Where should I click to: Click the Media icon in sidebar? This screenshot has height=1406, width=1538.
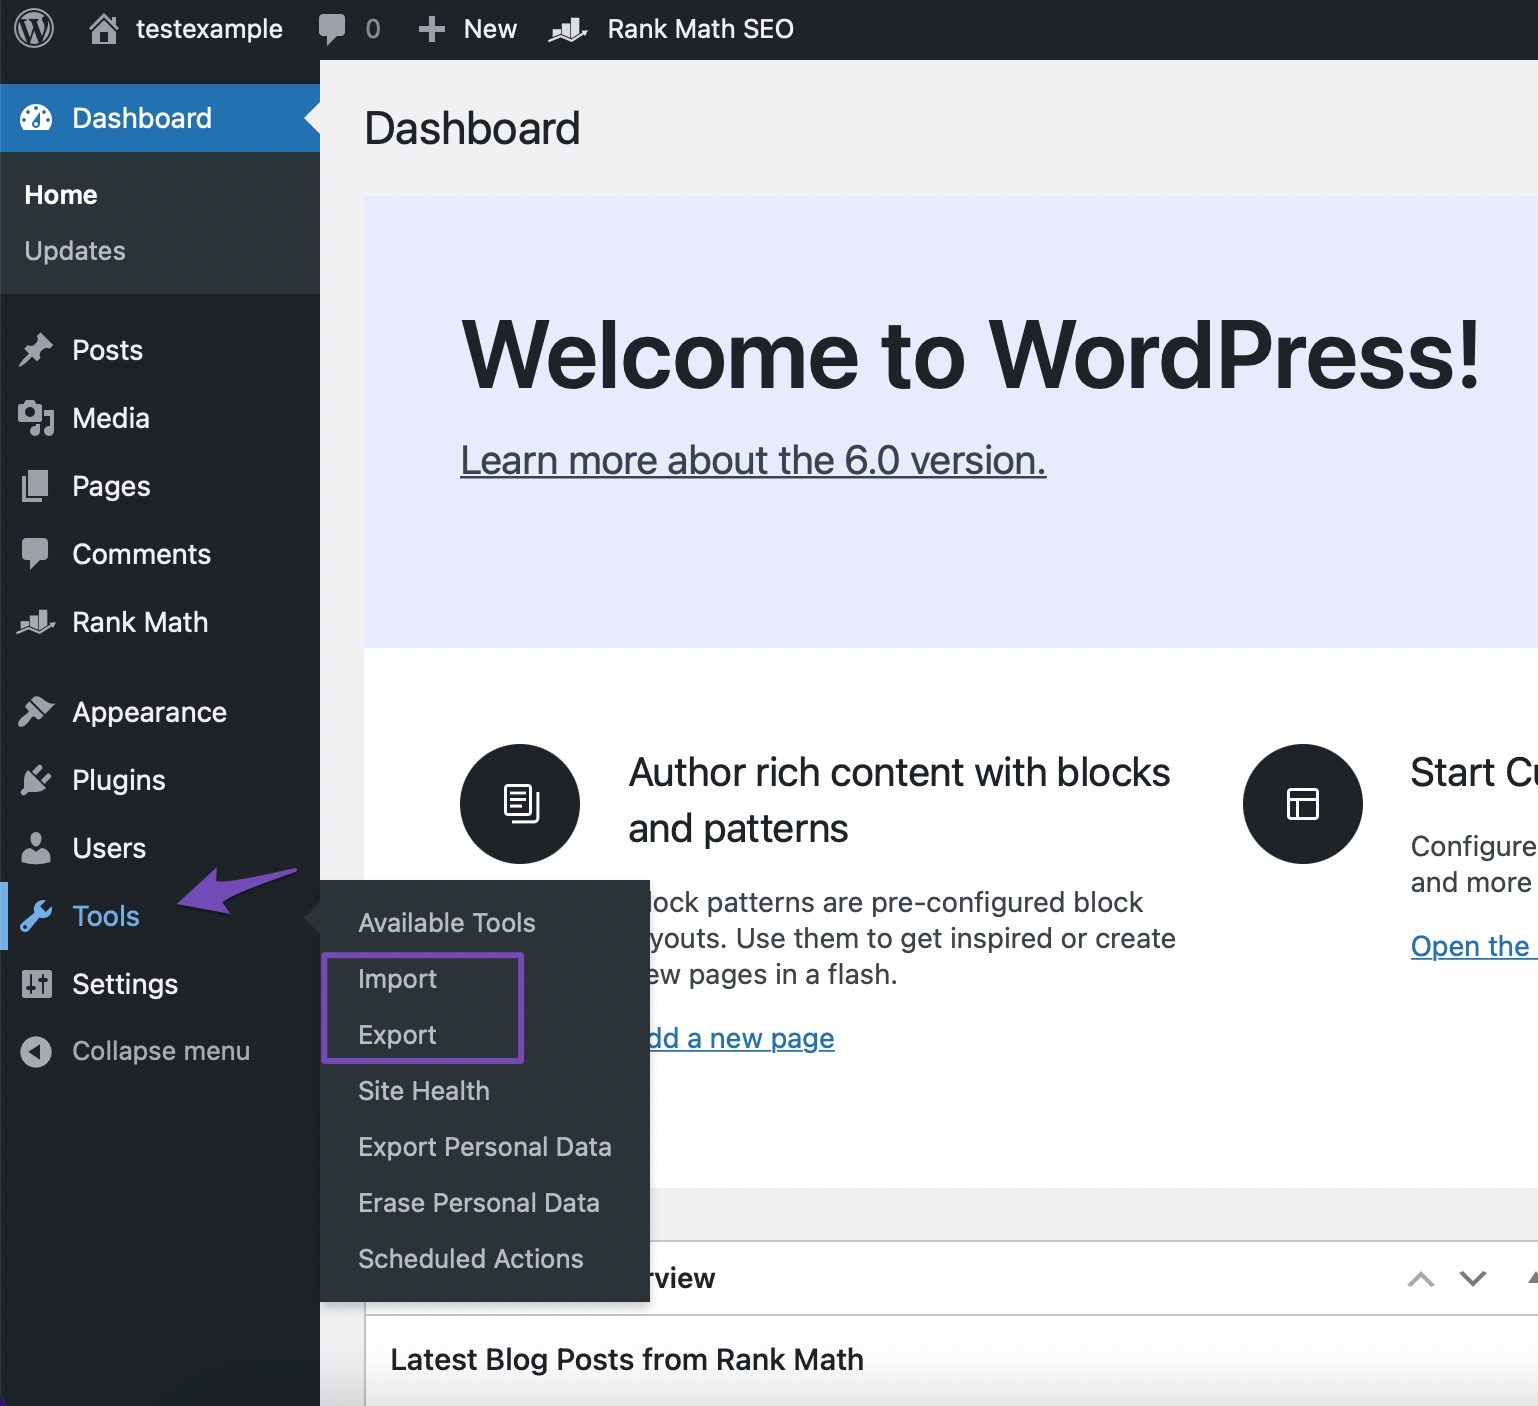click(x=36, y=418)
